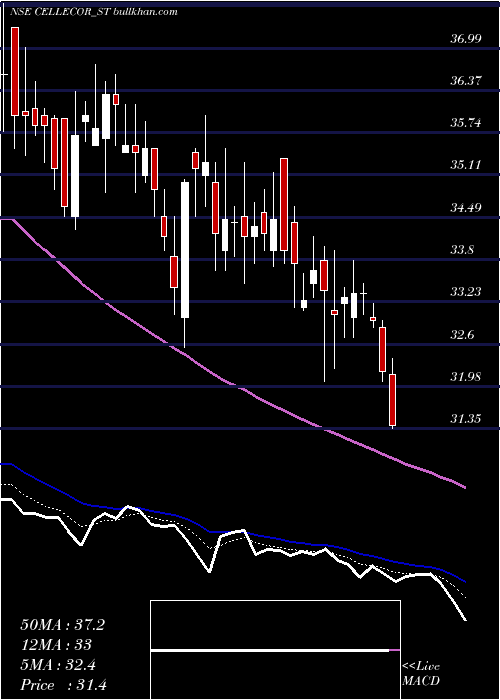500x700 pixels.
Task: Click the <<Live MACD label
Action: pos(421,674)
